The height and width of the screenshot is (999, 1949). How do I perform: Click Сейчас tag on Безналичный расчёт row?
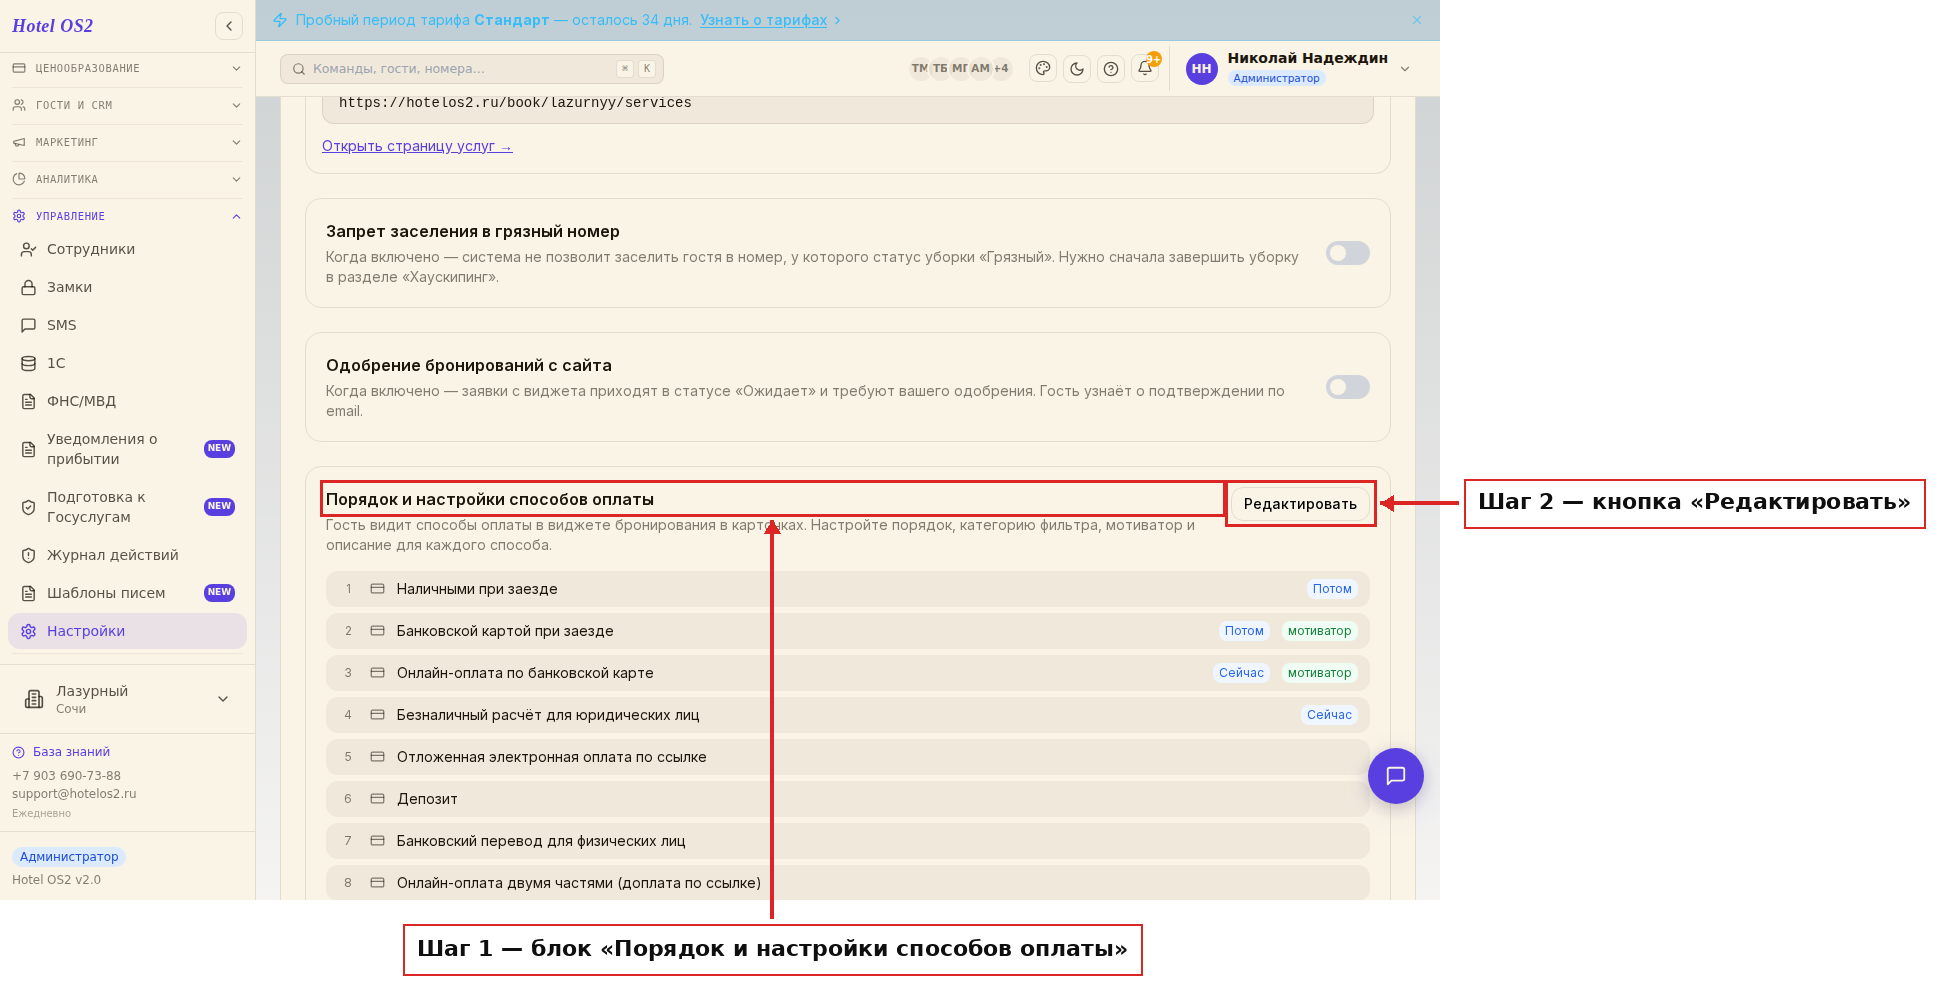point(1329,715)
